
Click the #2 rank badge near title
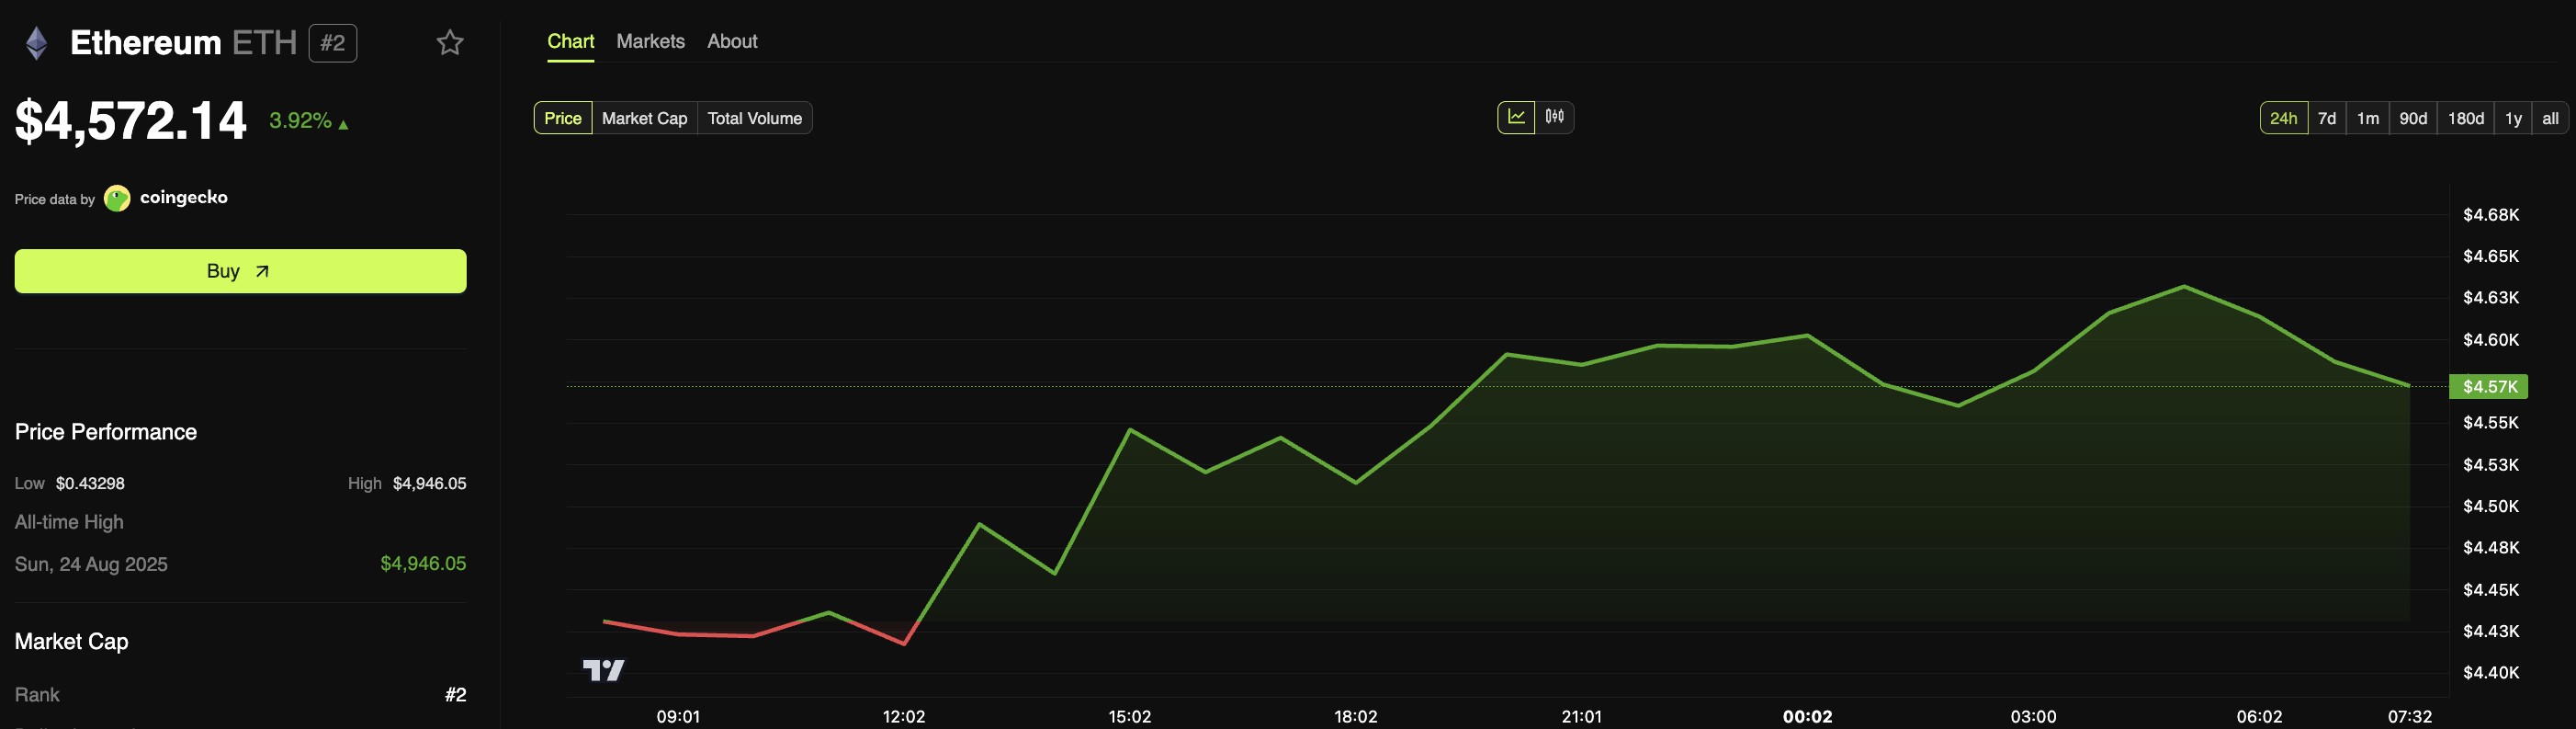tap(333, 43)
